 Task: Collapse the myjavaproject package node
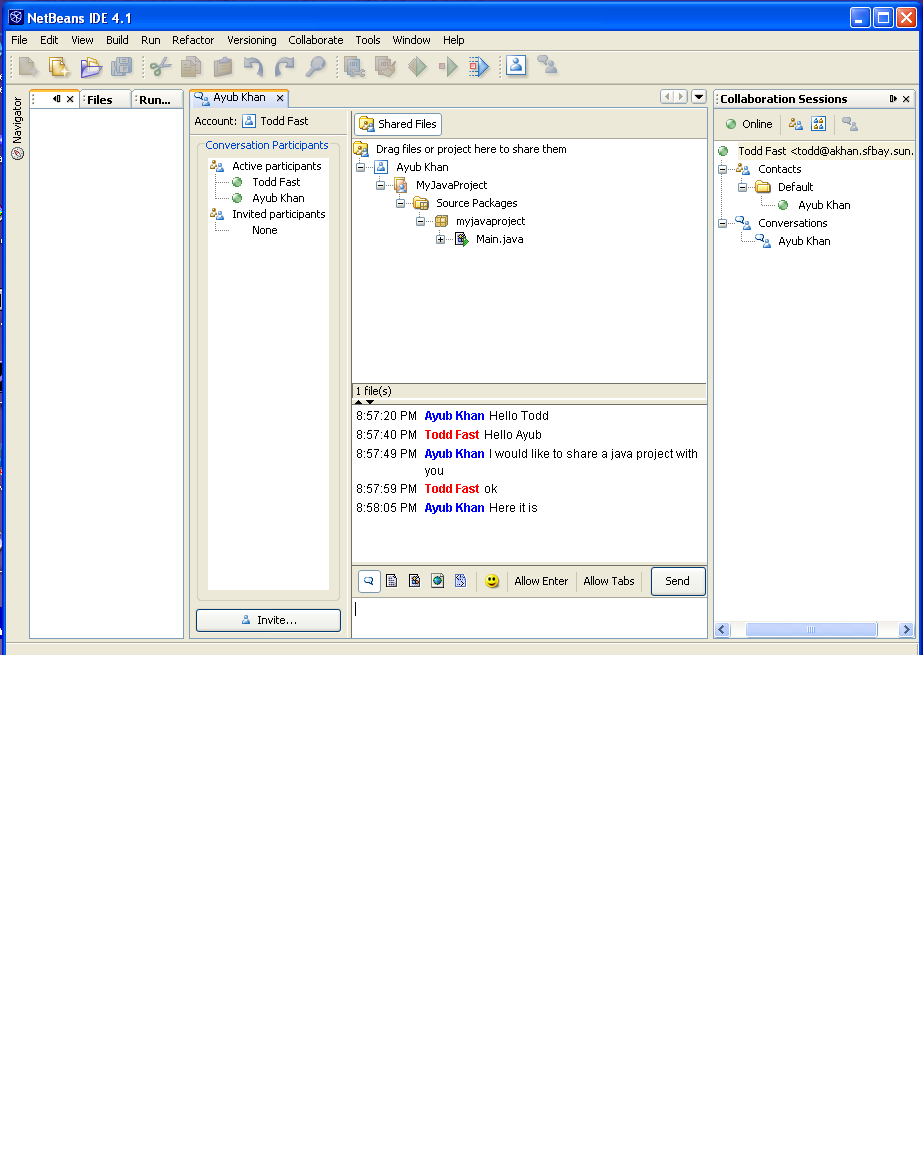tap(420, 221)
